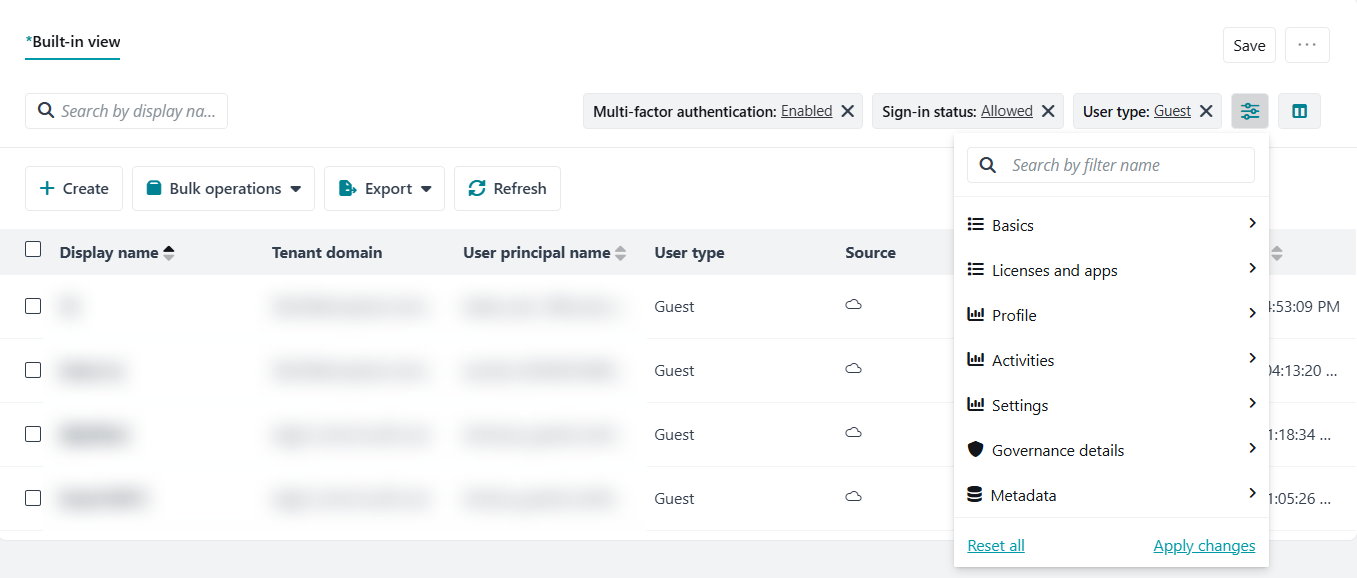
Task: Remove the User type Guest filter
Action: tap(1206, 111)
